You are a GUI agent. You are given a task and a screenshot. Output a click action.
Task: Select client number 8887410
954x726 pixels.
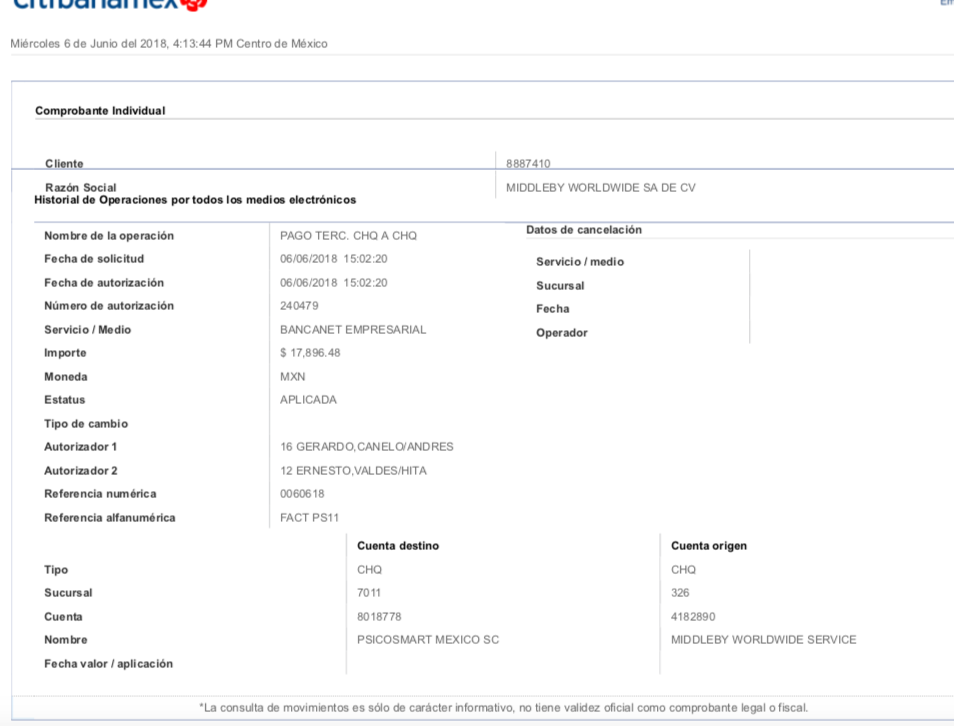point(528,164)
